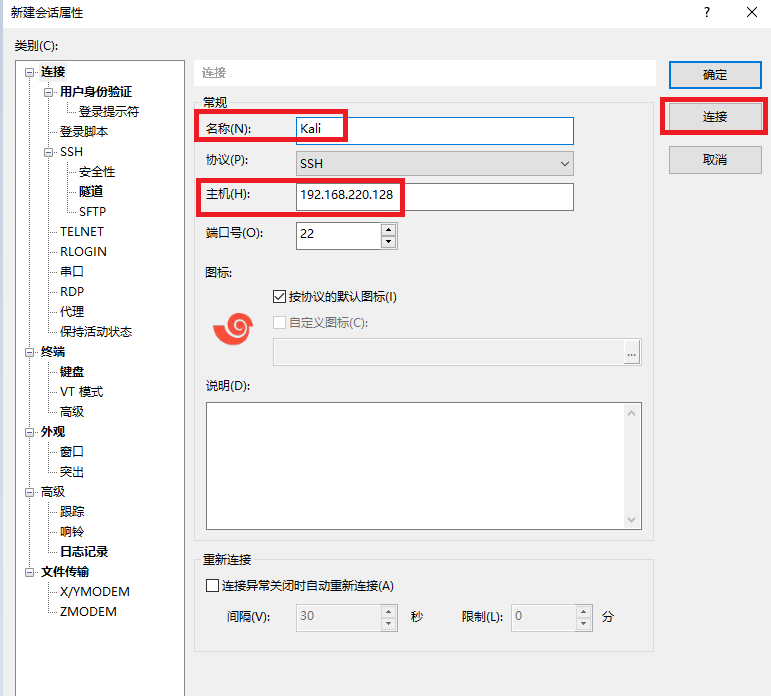Click the 确定 OK button
This screenshot has width=771, height=696.
(x=715, y=75)
